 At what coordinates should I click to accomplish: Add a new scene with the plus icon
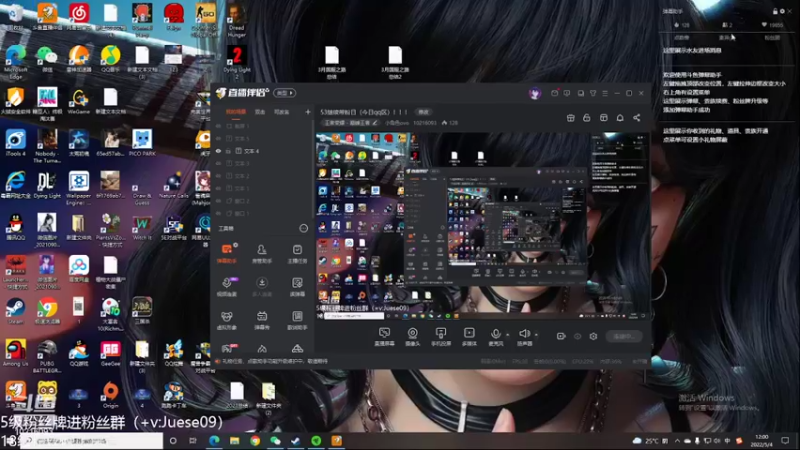click(x=308, y=112)
